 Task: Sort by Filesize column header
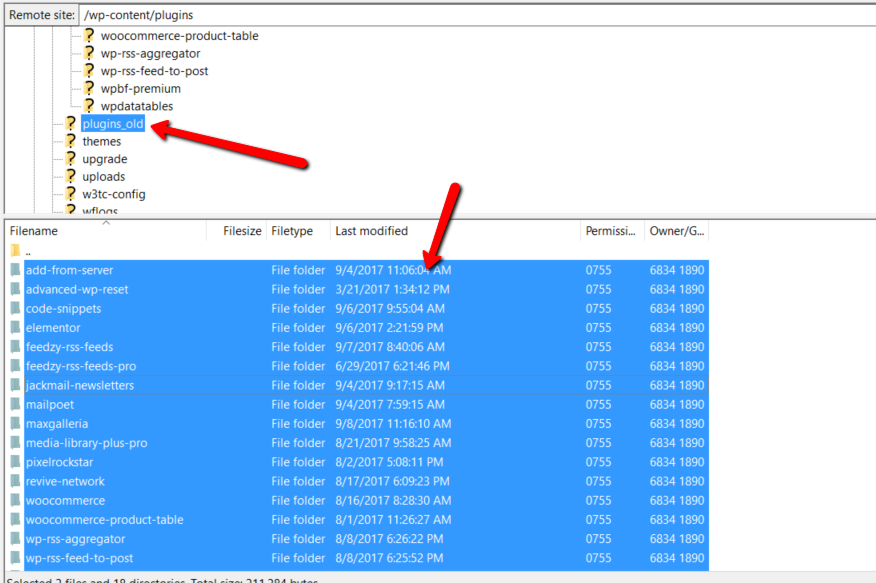coord(236,231)
